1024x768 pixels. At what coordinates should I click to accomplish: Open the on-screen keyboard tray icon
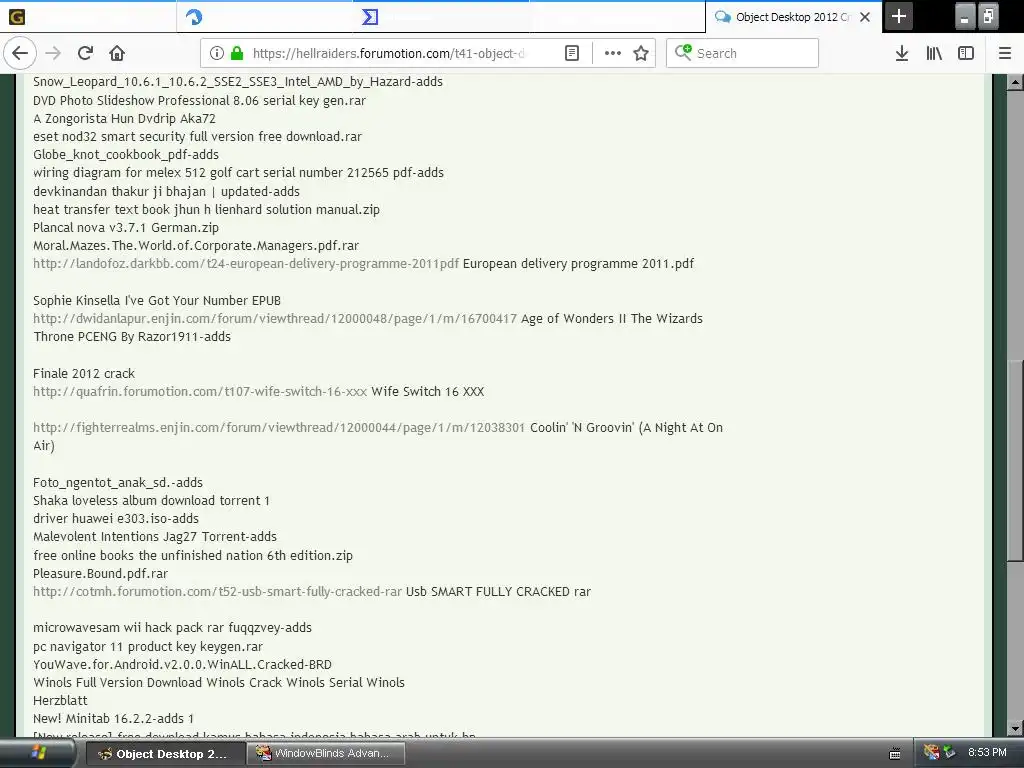[895, 754]
